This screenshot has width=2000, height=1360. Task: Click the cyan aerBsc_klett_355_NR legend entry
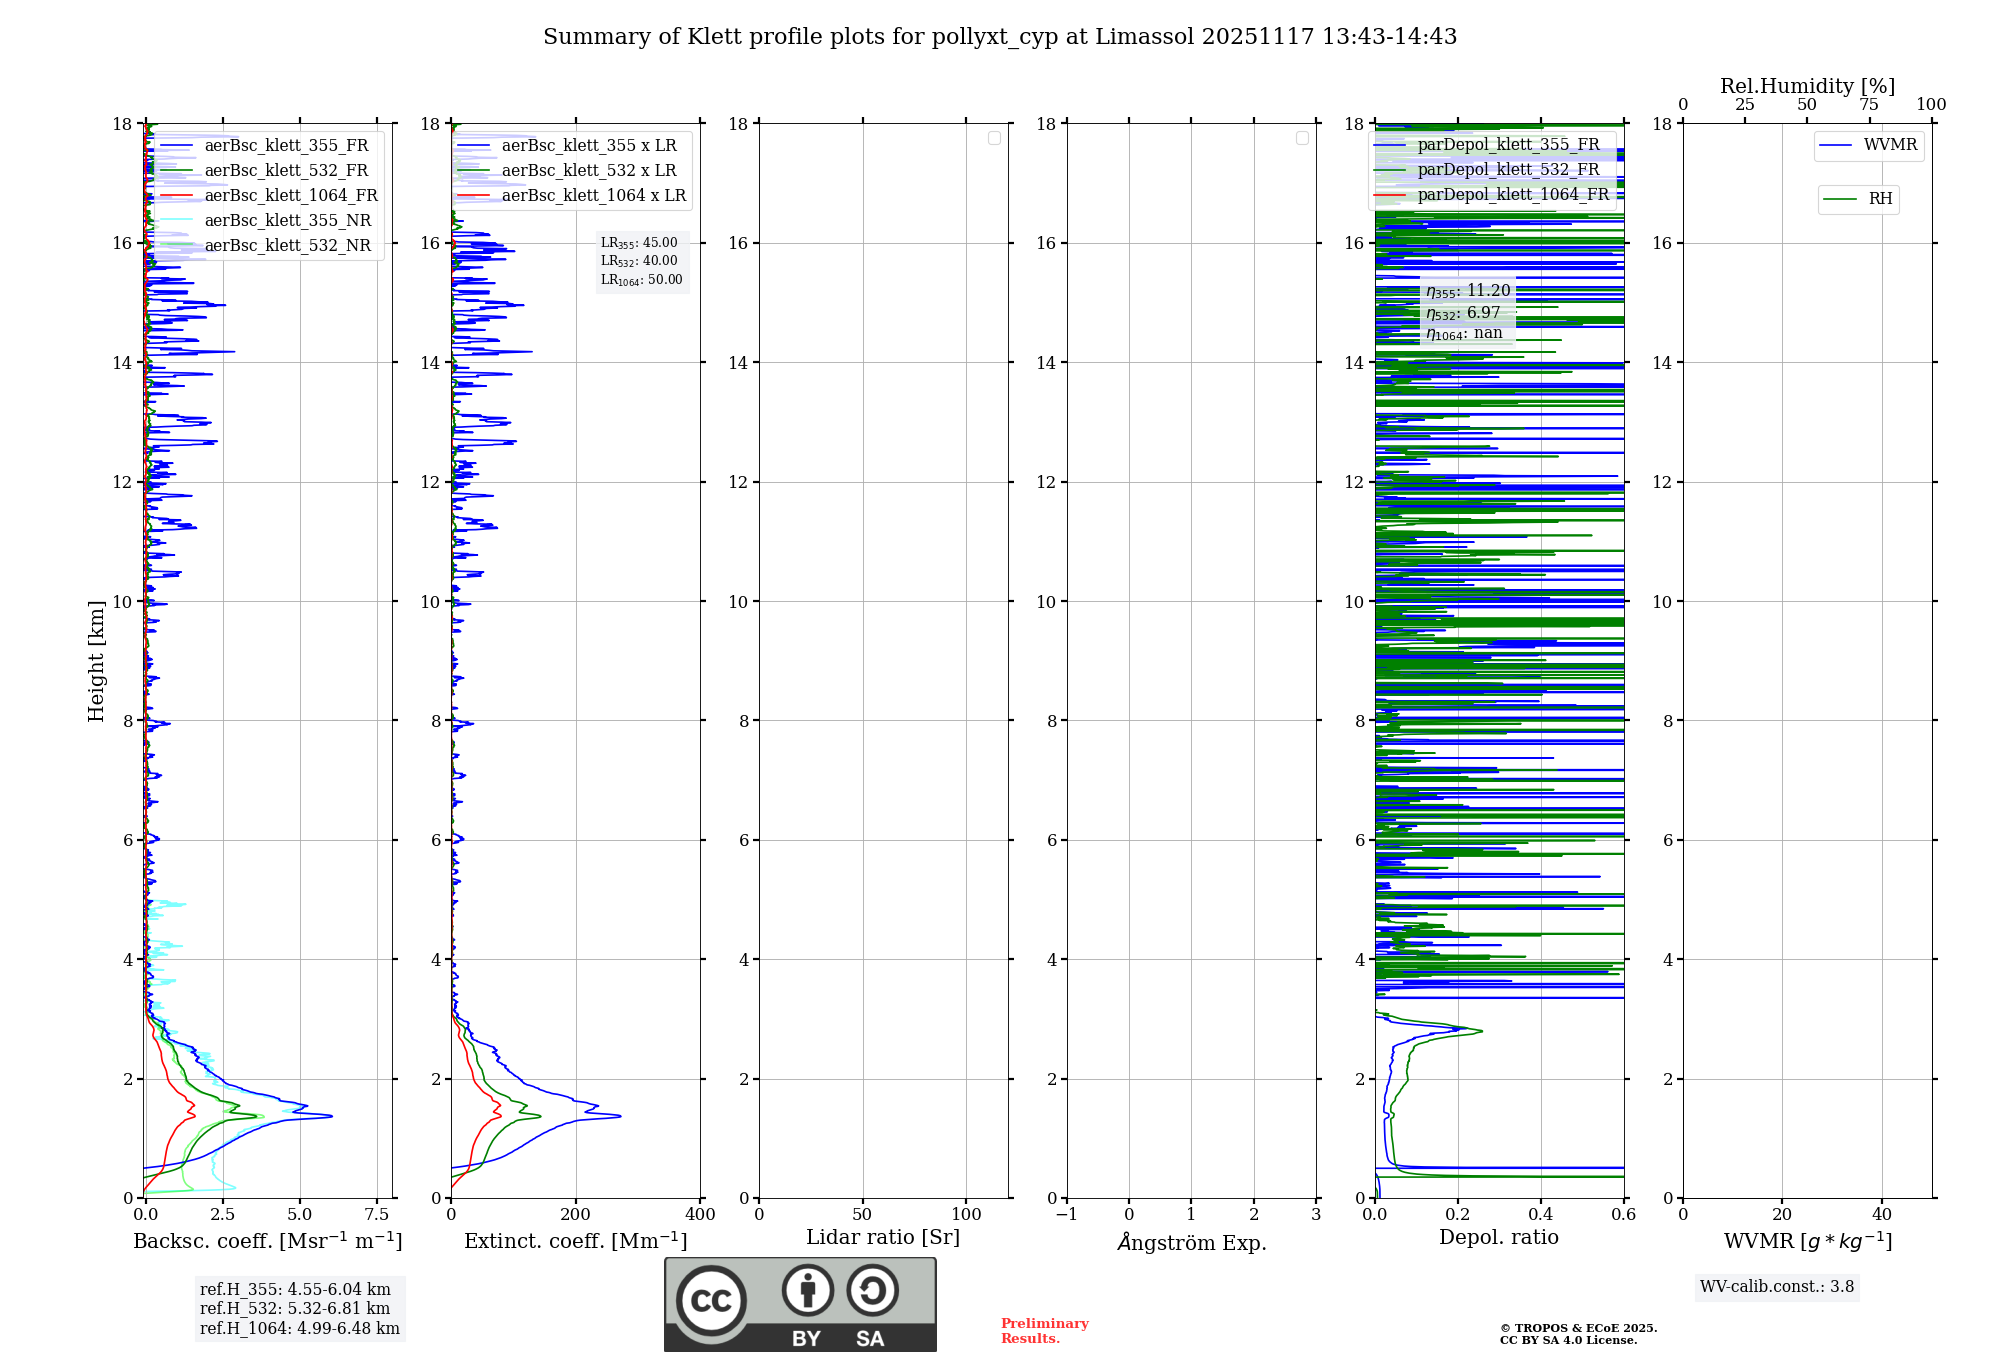click(x=287, y=221)
